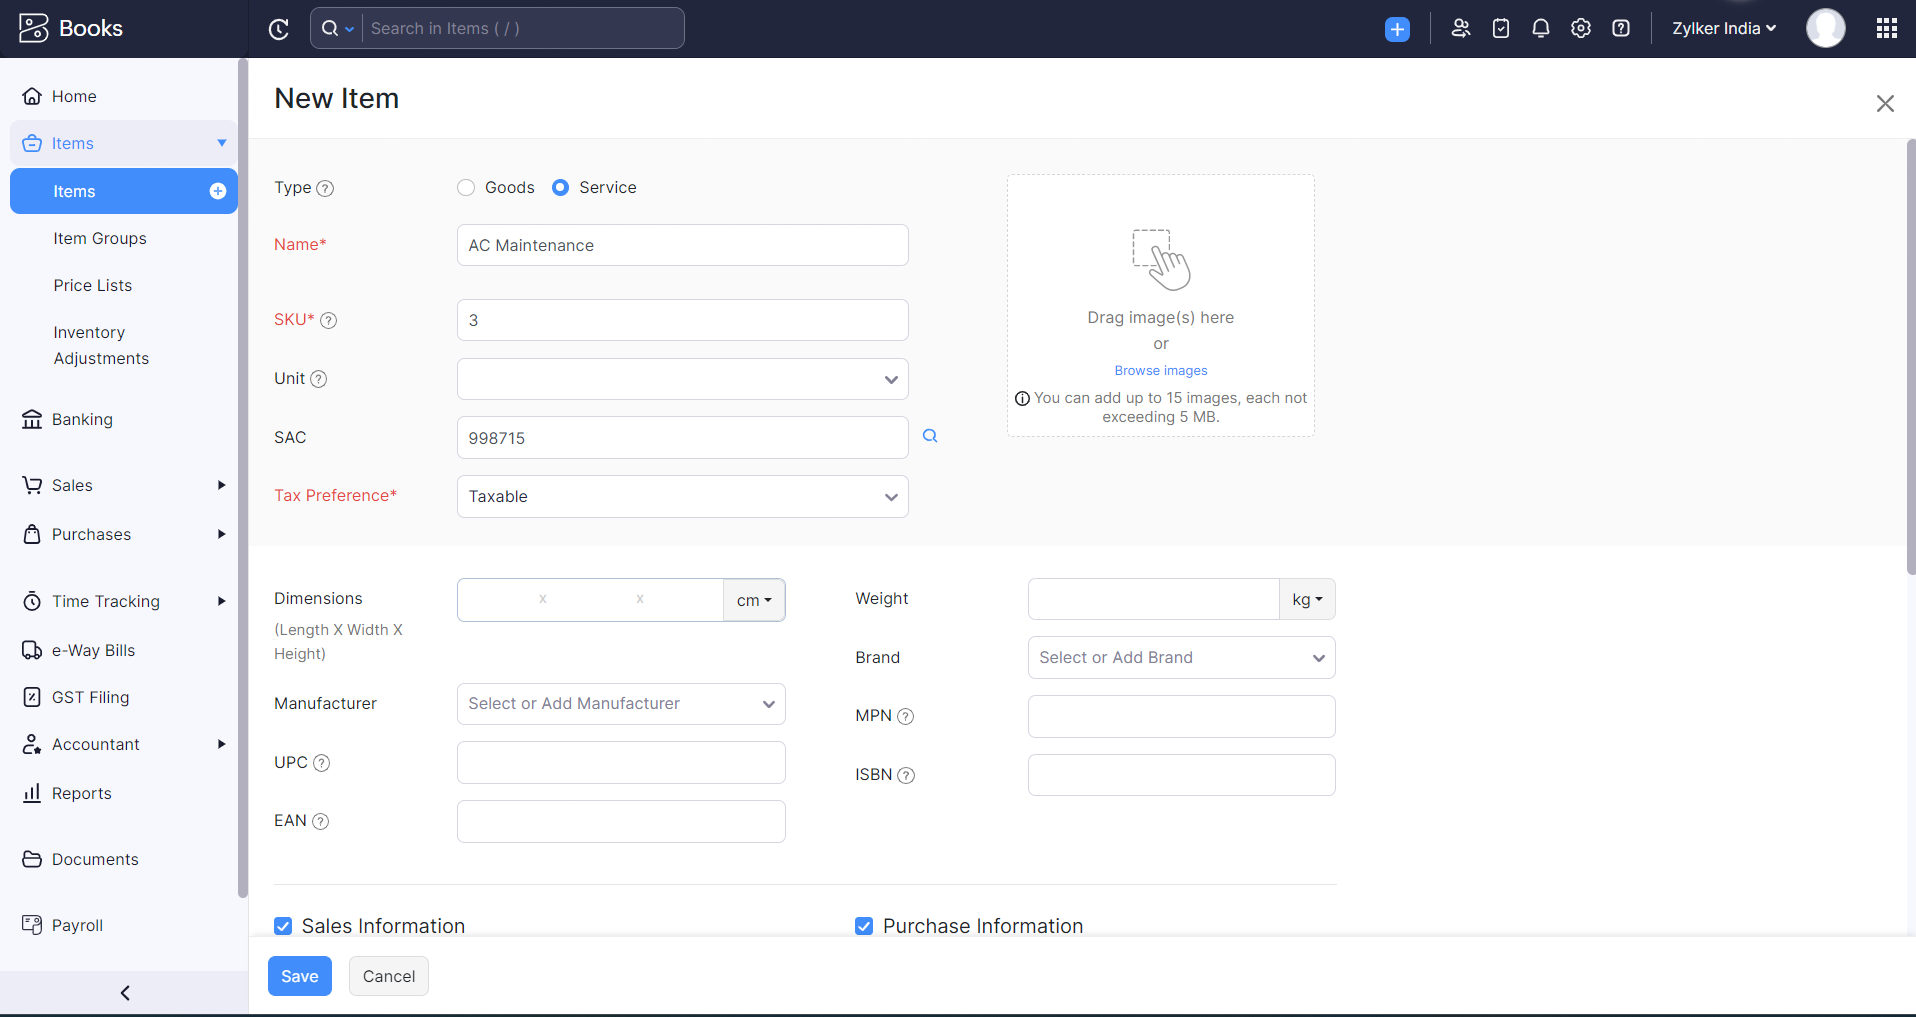
Task: Click the Browse images link
Action: click(x=1160, y=370)
